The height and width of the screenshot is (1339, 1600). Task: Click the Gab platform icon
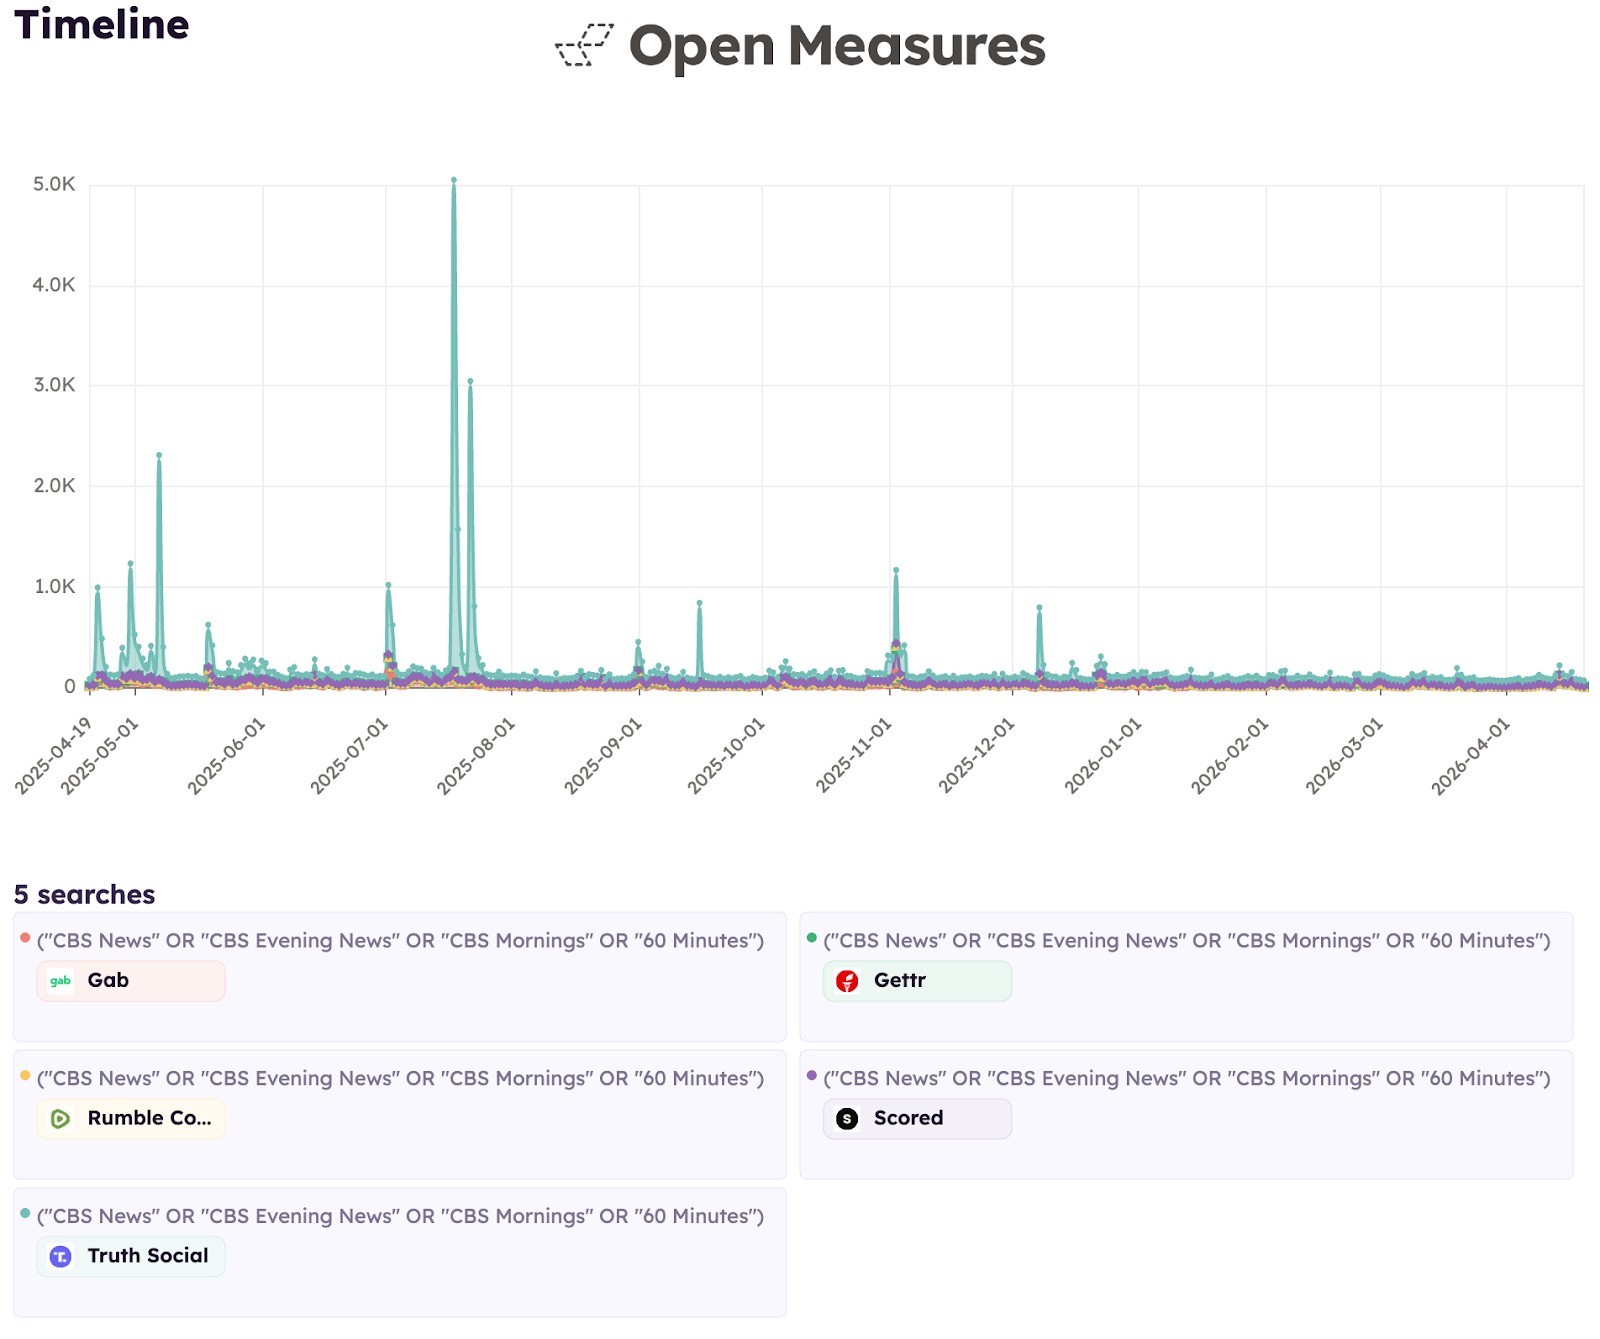coord(59,980)
